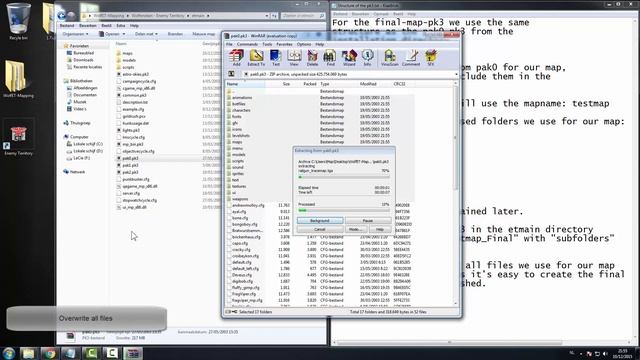The height and width of the screenshot is (360, 640).
Task: Click the View icon in WinRAR
Action: click(294, 58)
